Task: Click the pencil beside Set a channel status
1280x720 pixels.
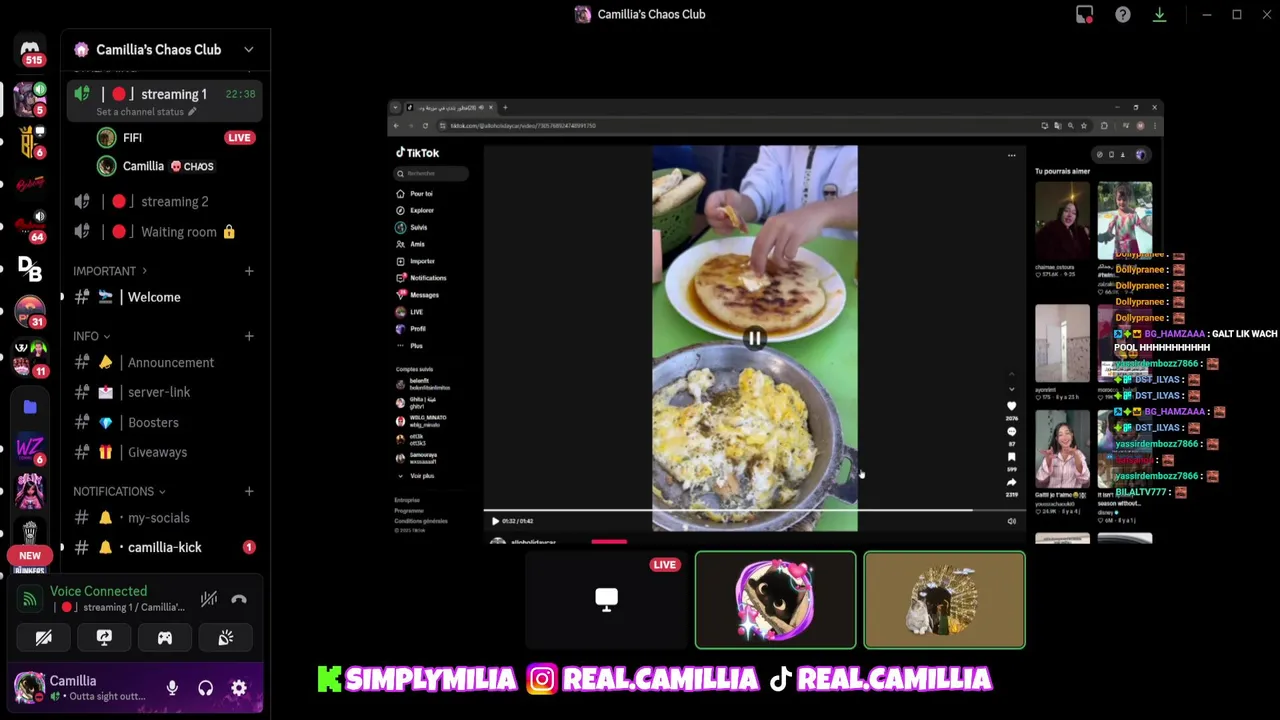Action: (192, 112)
